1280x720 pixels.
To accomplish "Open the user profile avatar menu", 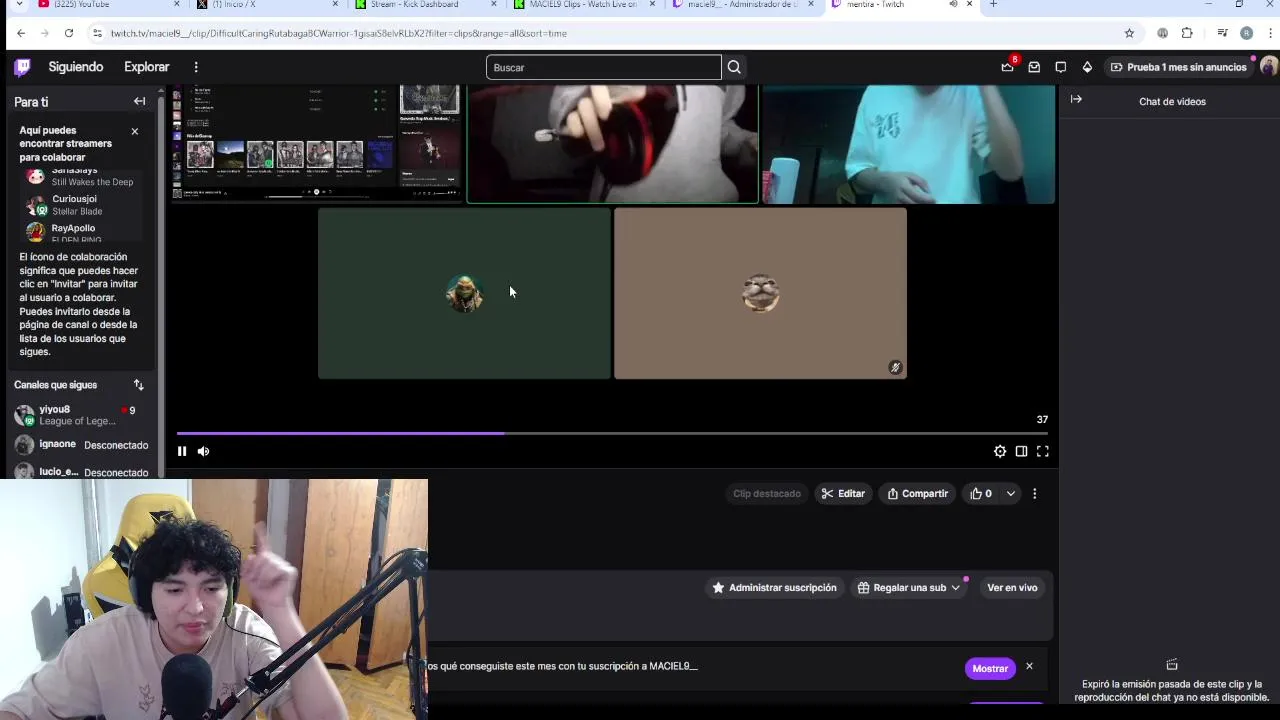I will [1268, 67].
